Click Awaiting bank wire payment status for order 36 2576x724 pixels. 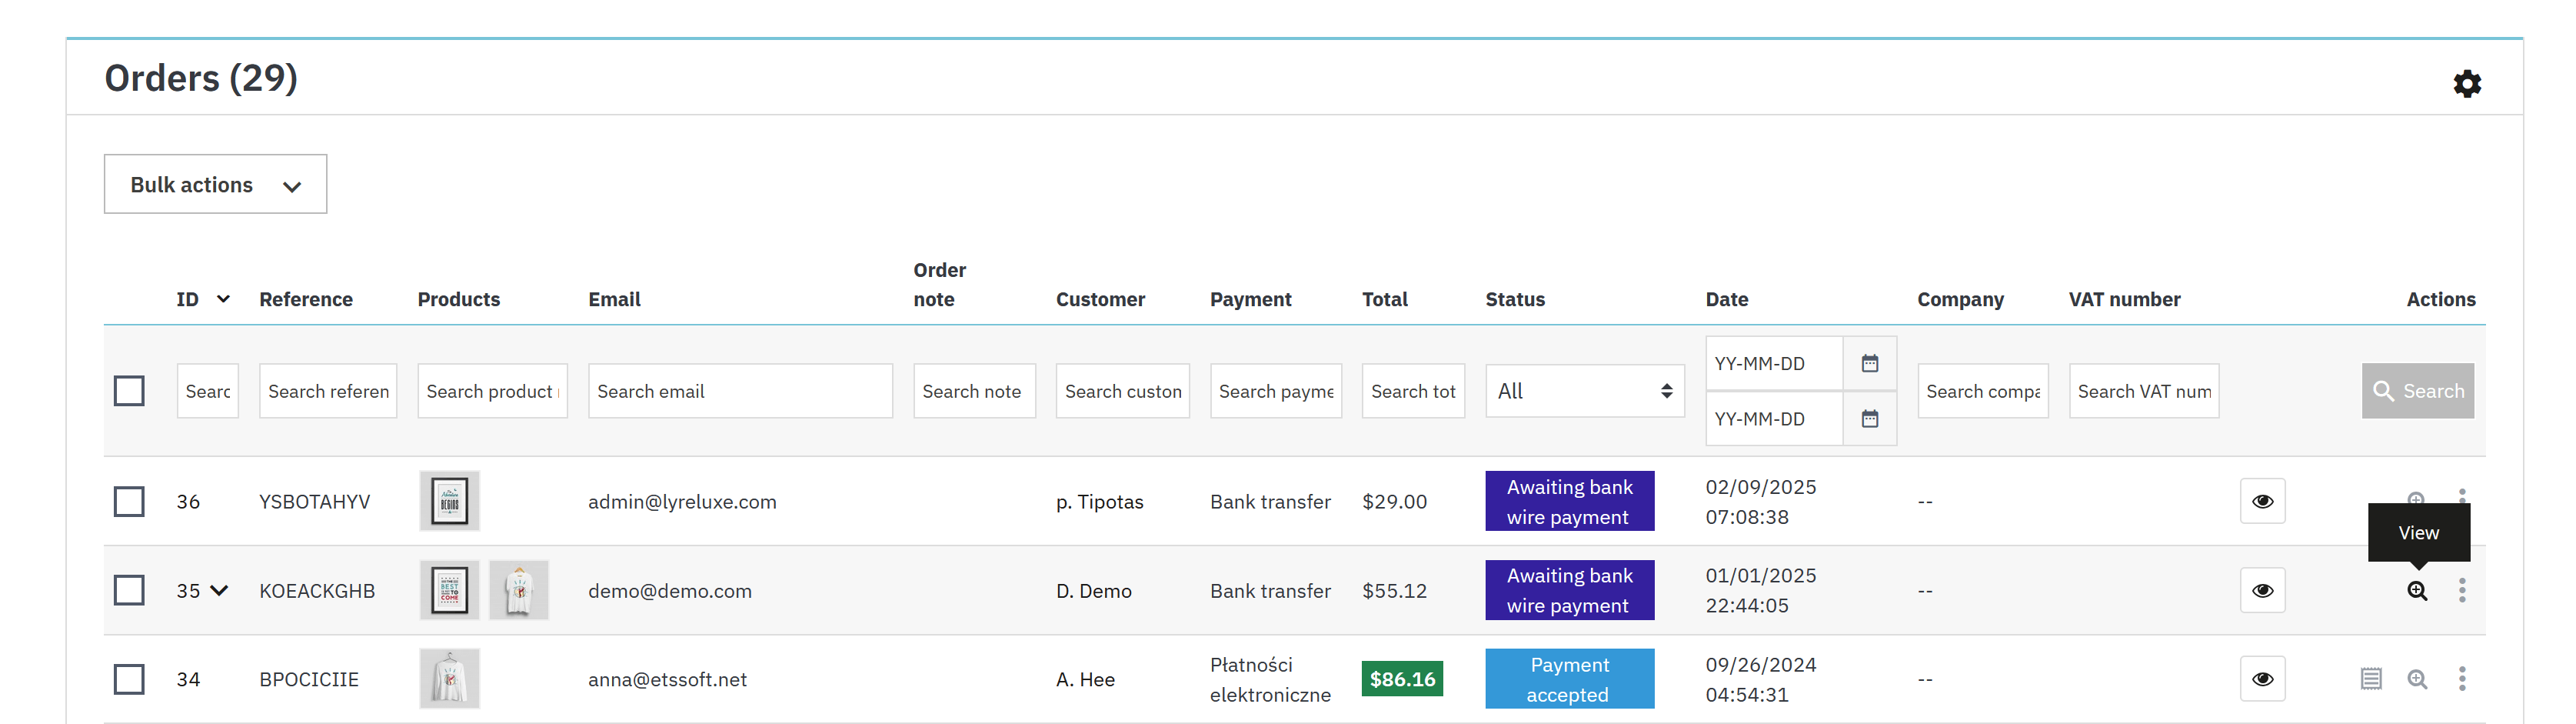1569,501
